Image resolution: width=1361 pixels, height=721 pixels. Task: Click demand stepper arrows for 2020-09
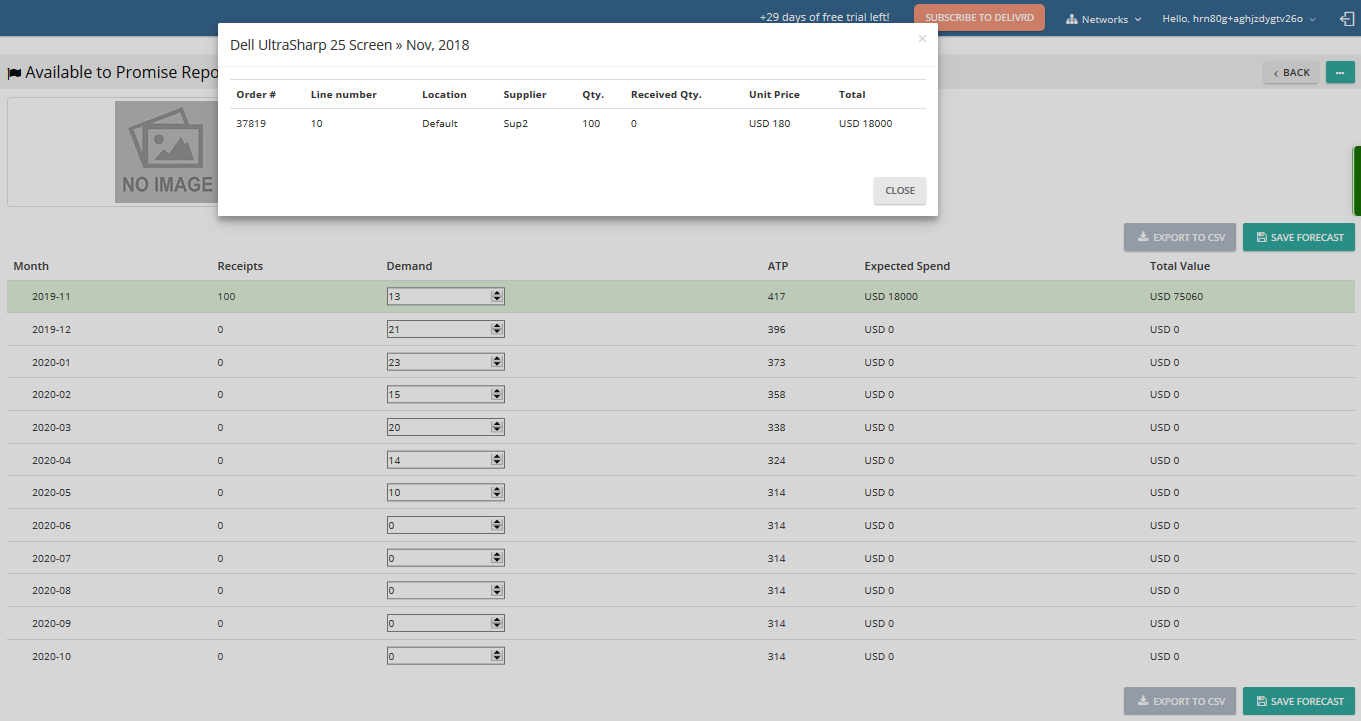(x=497, y=623)
